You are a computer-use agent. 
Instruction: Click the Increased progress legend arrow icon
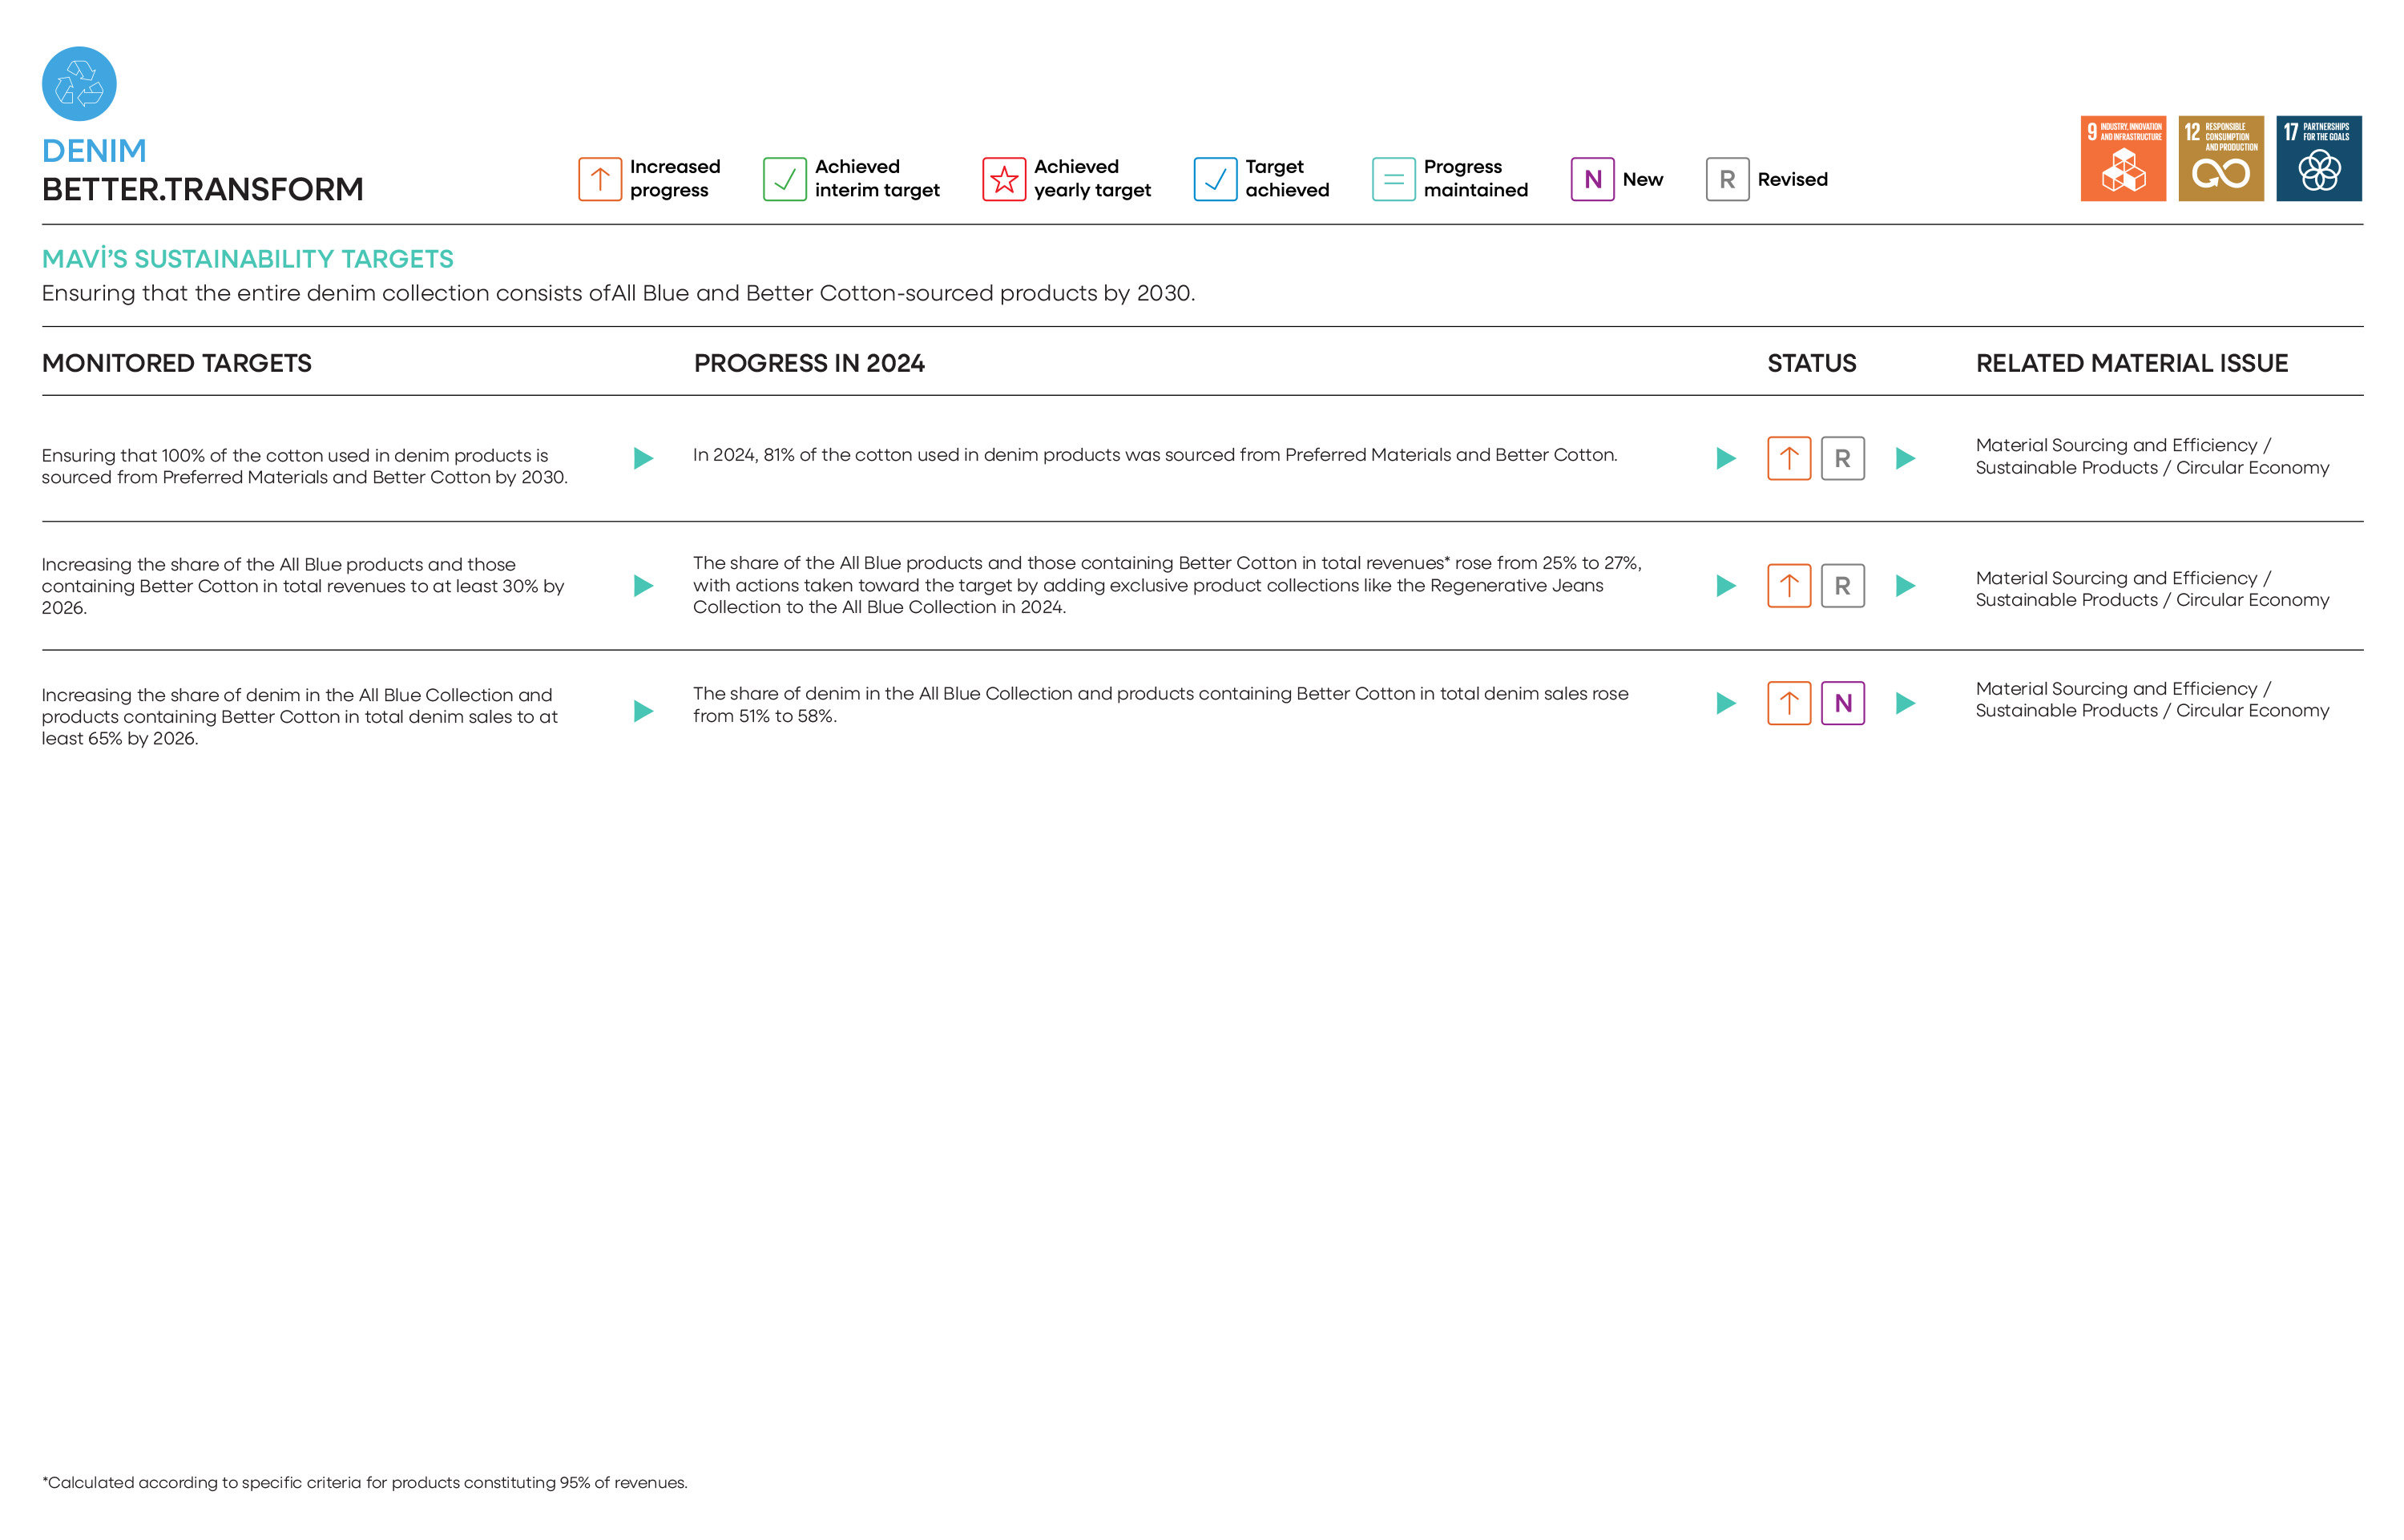pos(600,179)
